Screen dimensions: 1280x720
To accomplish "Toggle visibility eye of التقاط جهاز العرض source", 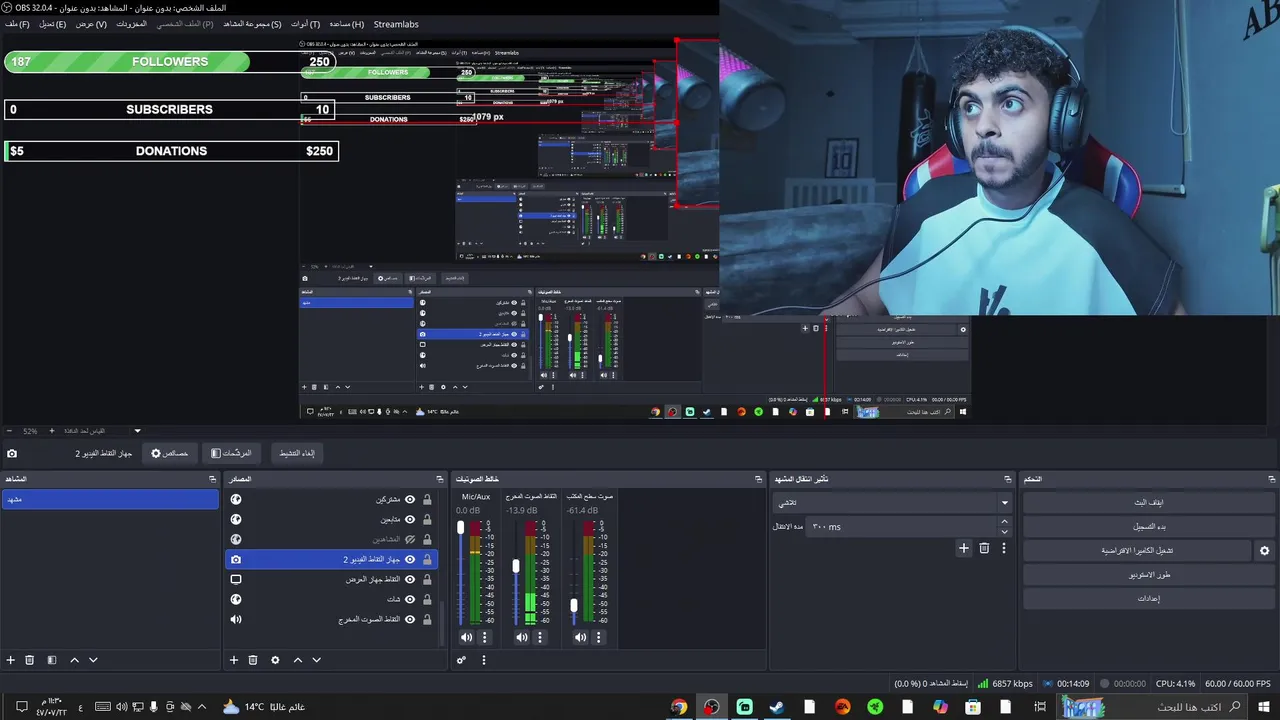I will click(410, 579).
